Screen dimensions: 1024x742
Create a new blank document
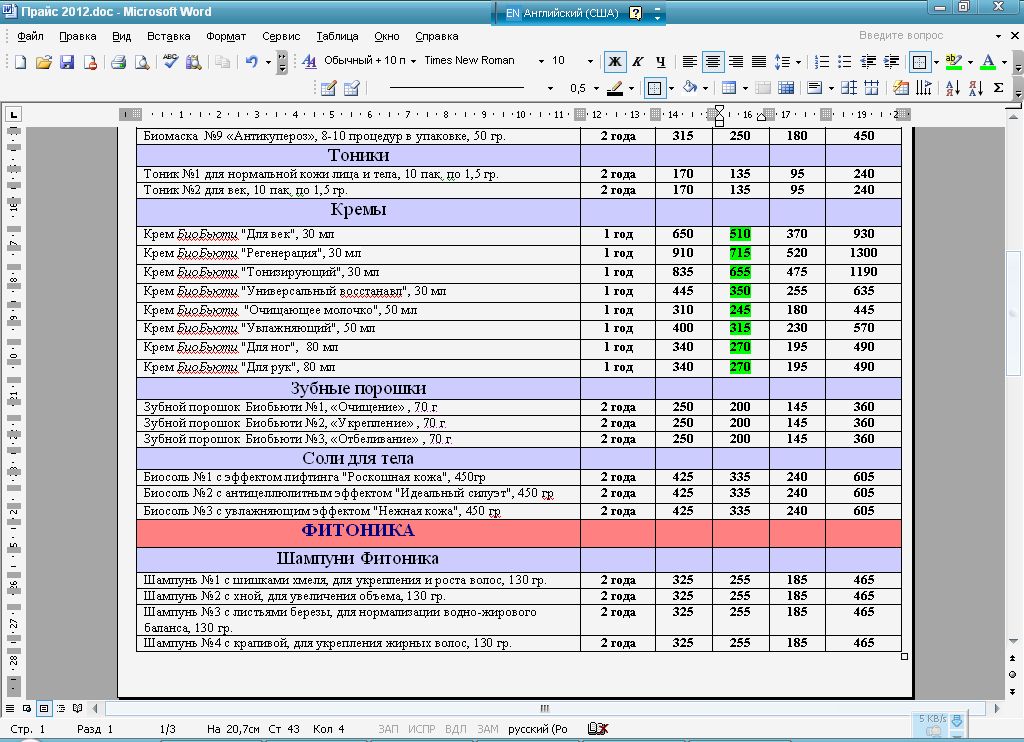coord(20,62)
